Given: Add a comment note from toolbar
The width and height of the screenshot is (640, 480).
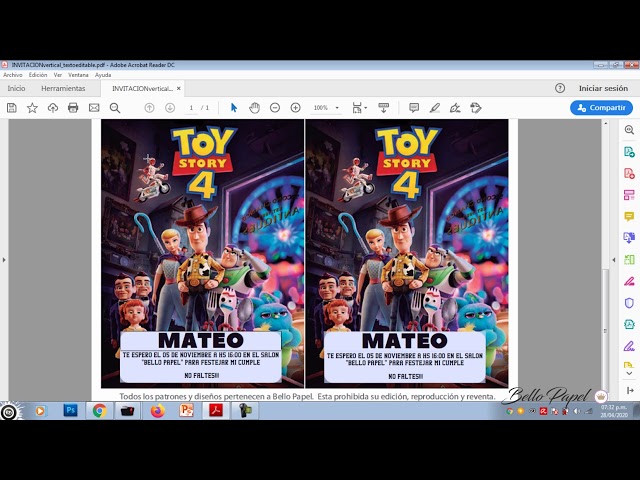Looking at the screenshot, I should [414, 108].
